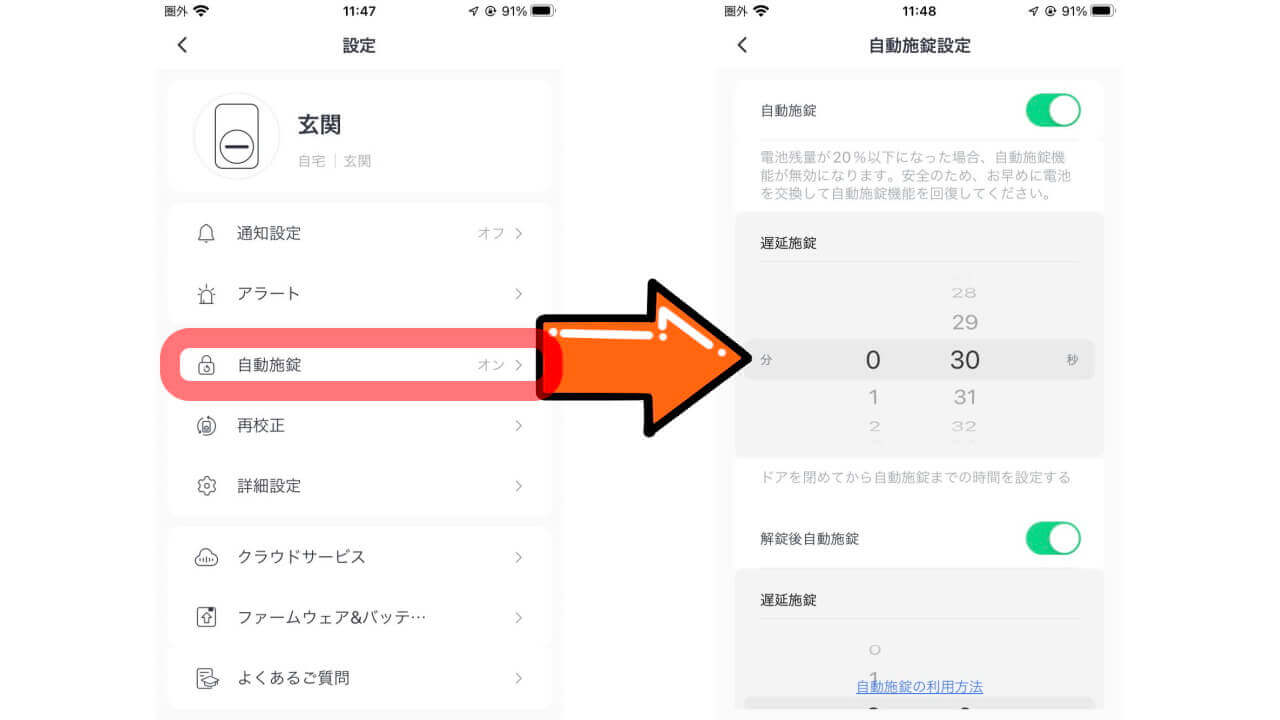Open the クラウドサービス row chevron
1280x720 pixels.
(x=518, y=557)
